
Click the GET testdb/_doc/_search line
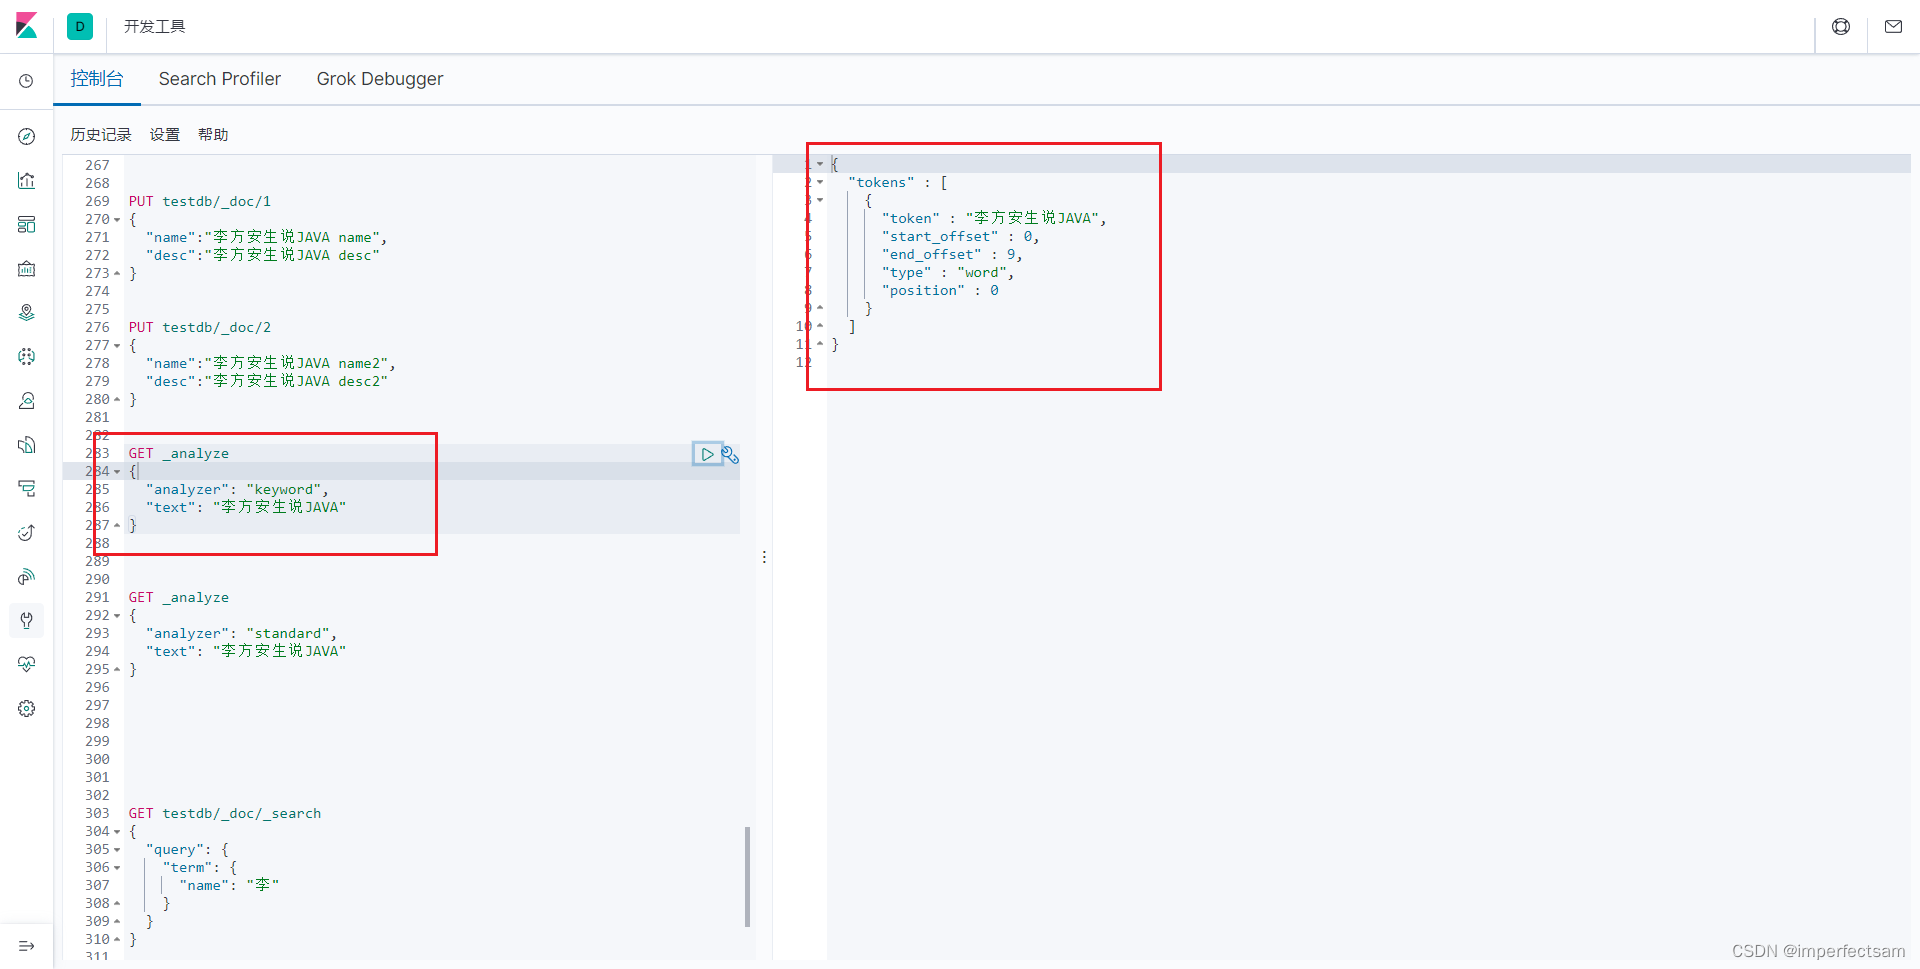225,814
